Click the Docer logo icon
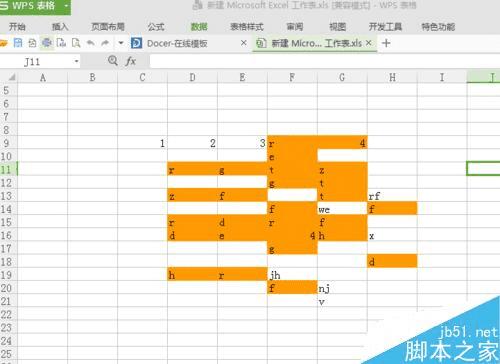This screenshot has height=364, width=500. pyautogui.click(x=137, y=43)
